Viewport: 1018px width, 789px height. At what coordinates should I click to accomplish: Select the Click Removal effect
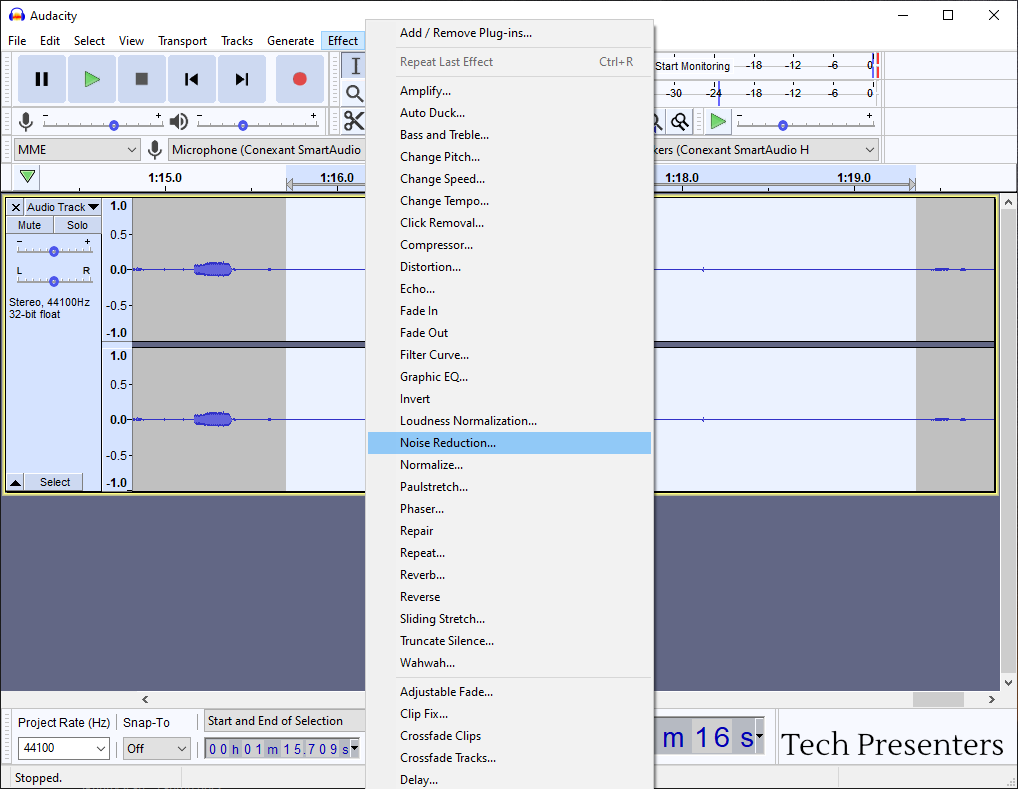[x=510, y=223]
